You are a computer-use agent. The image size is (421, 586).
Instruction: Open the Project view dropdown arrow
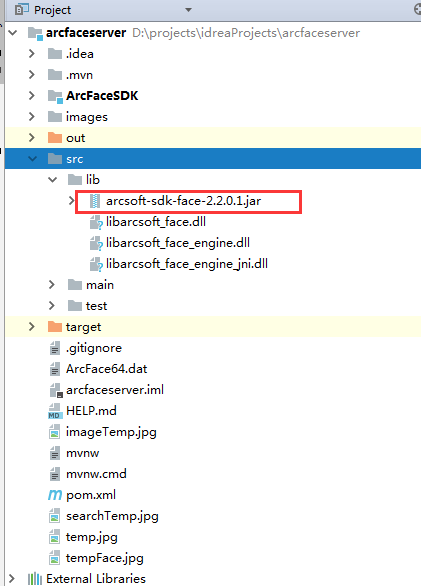click(x=188, y=10)
